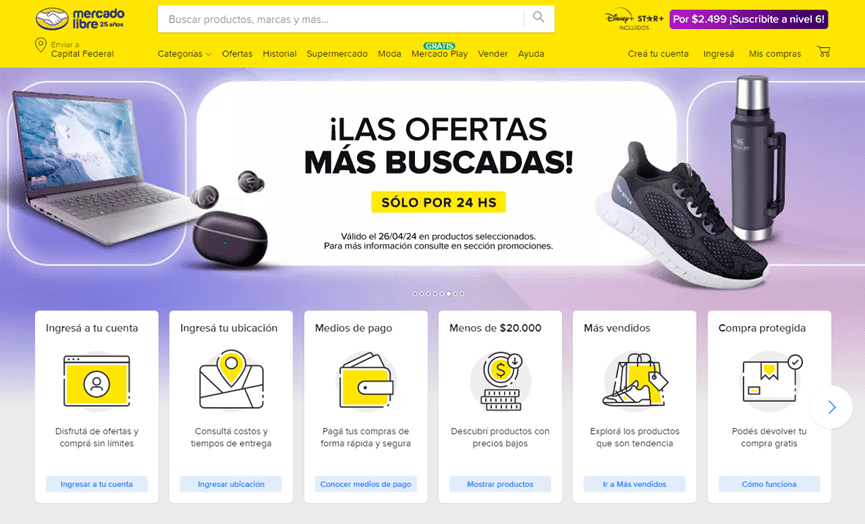Open the Creá tu cuenta link
The width and height of the screenshot is (865, 524).
(x=658, y=54)
